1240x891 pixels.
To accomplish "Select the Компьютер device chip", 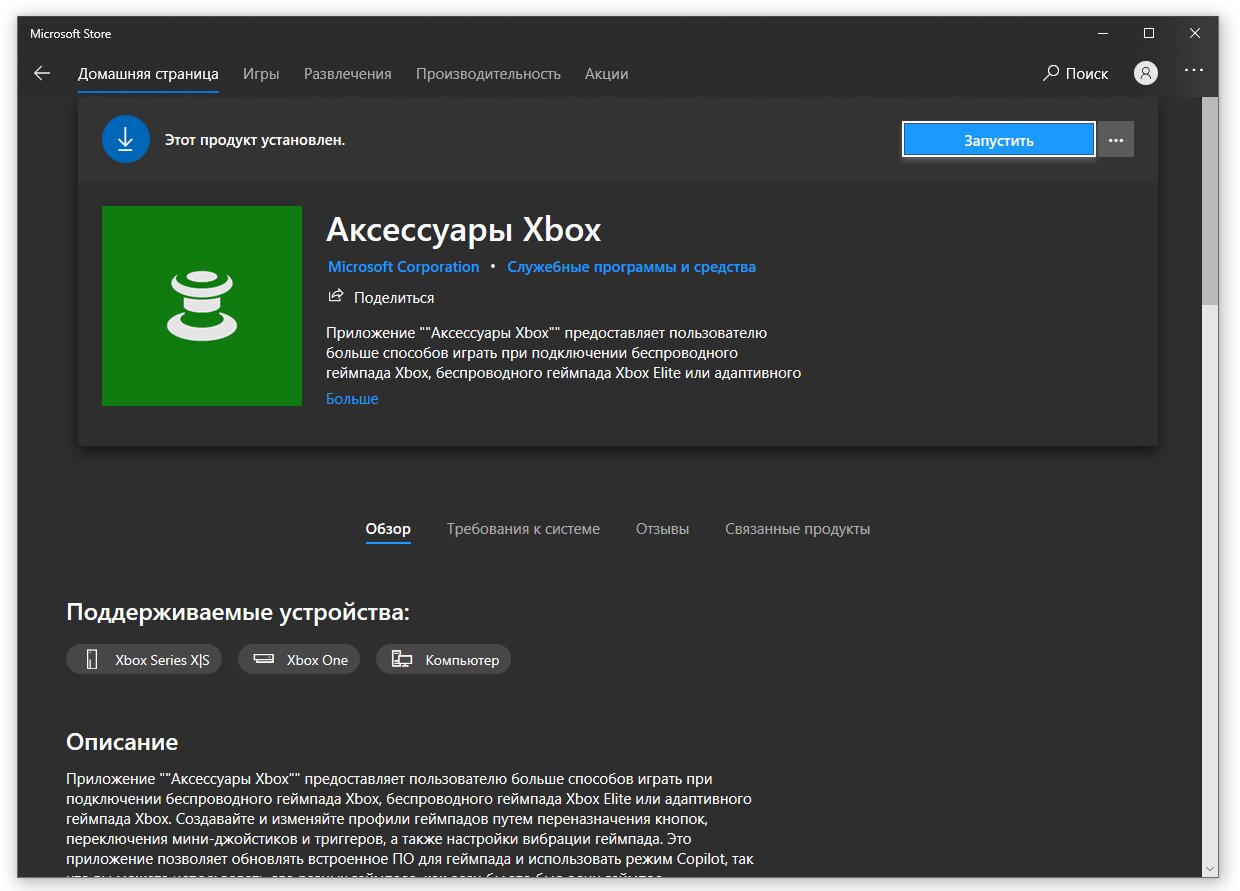I will [443, 660].
